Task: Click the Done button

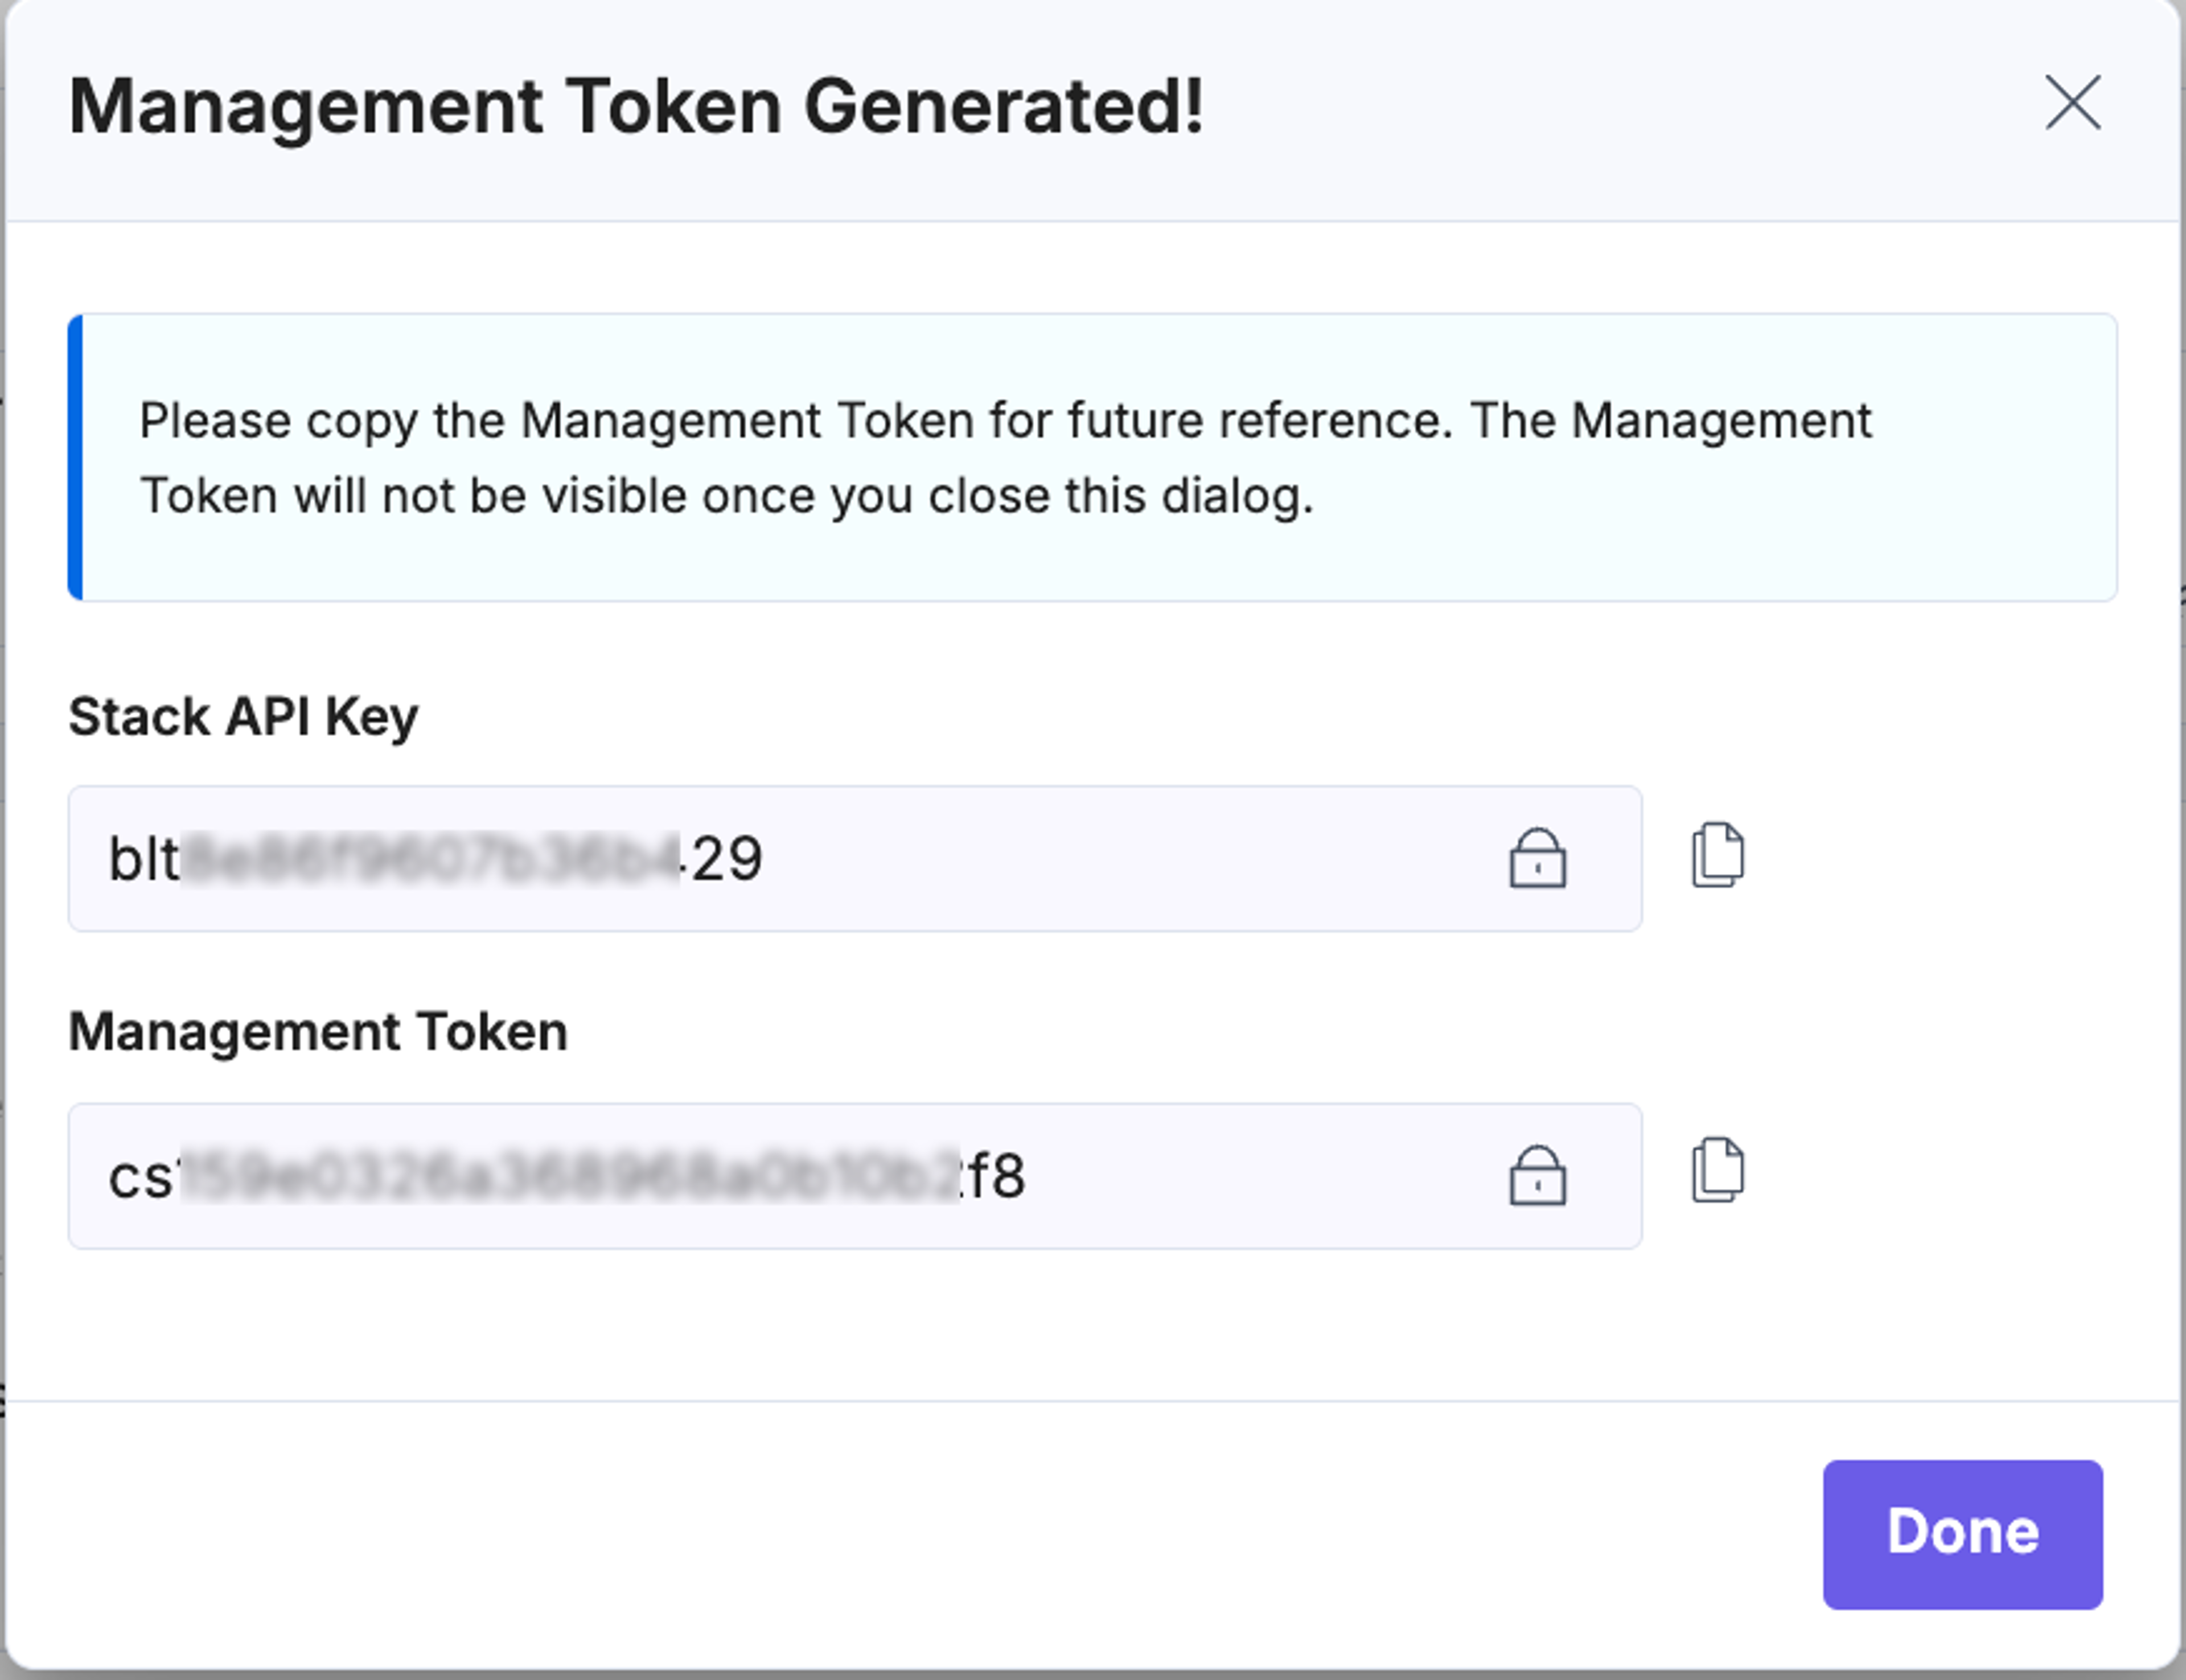Action: (x=1962, y=1534)
